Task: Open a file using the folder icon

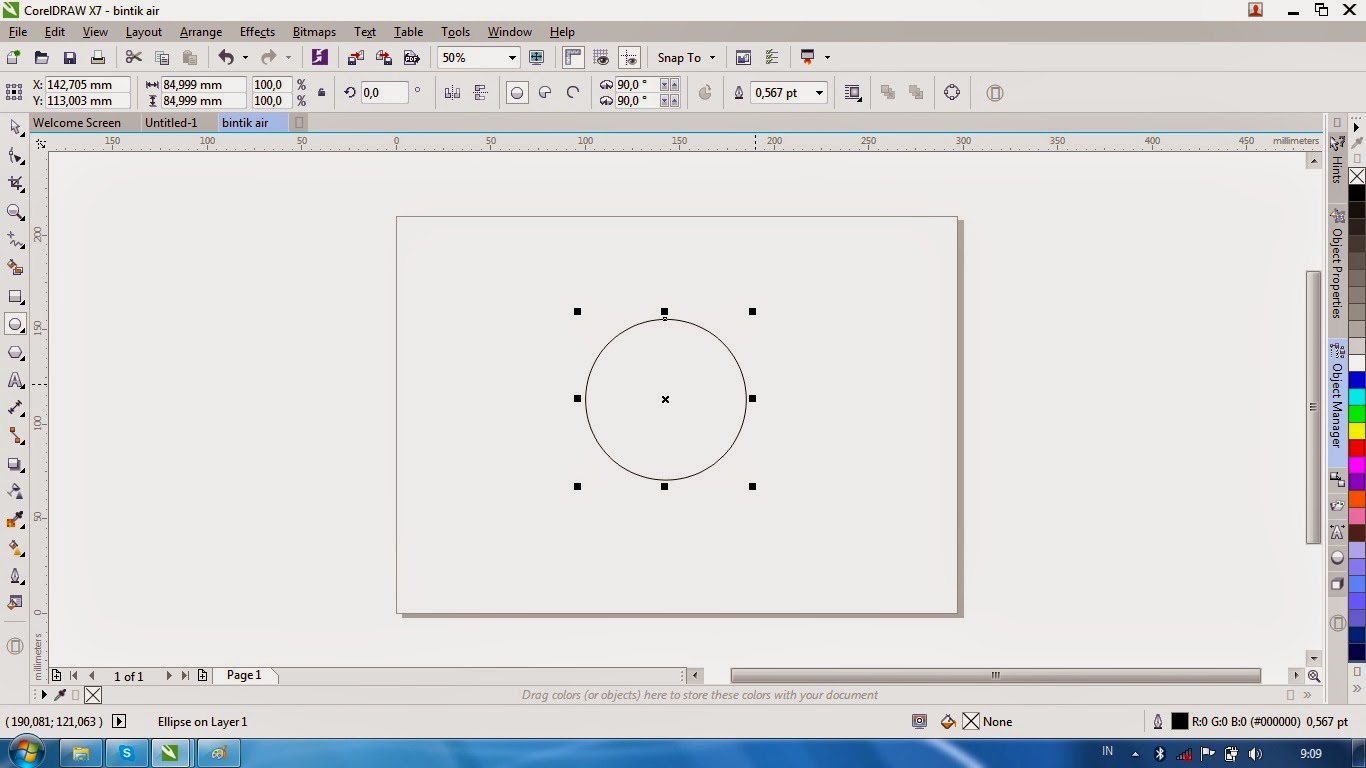Action: pyautogui.click(x=41, y=58)
